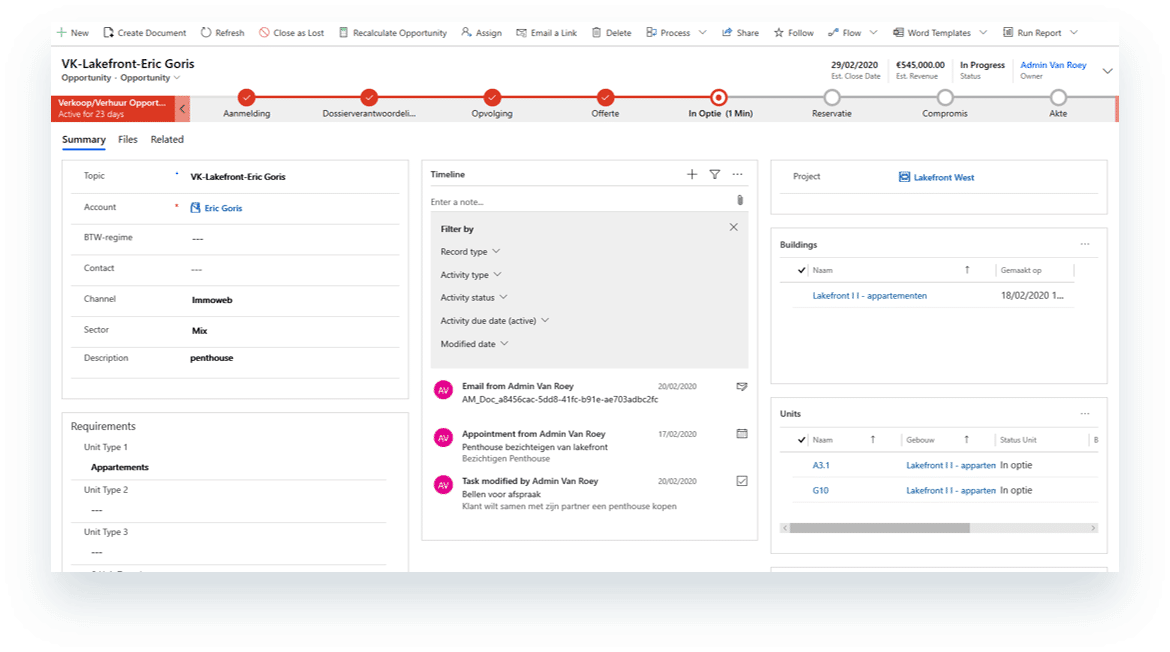Switch to the Summary tab
This screenshot has width=1170, height=652.
click(x=84, y=140)
